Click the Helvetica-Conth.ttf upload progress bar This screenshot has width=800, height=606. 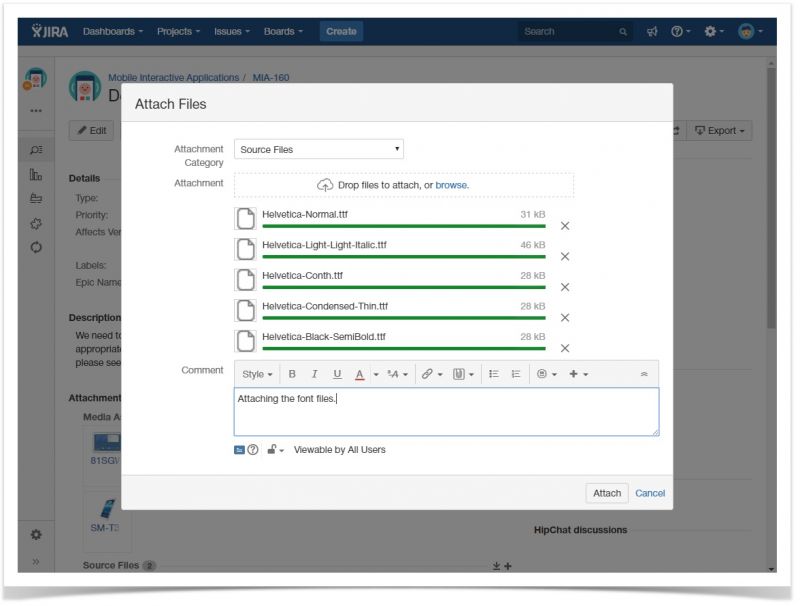coord(404,287)
